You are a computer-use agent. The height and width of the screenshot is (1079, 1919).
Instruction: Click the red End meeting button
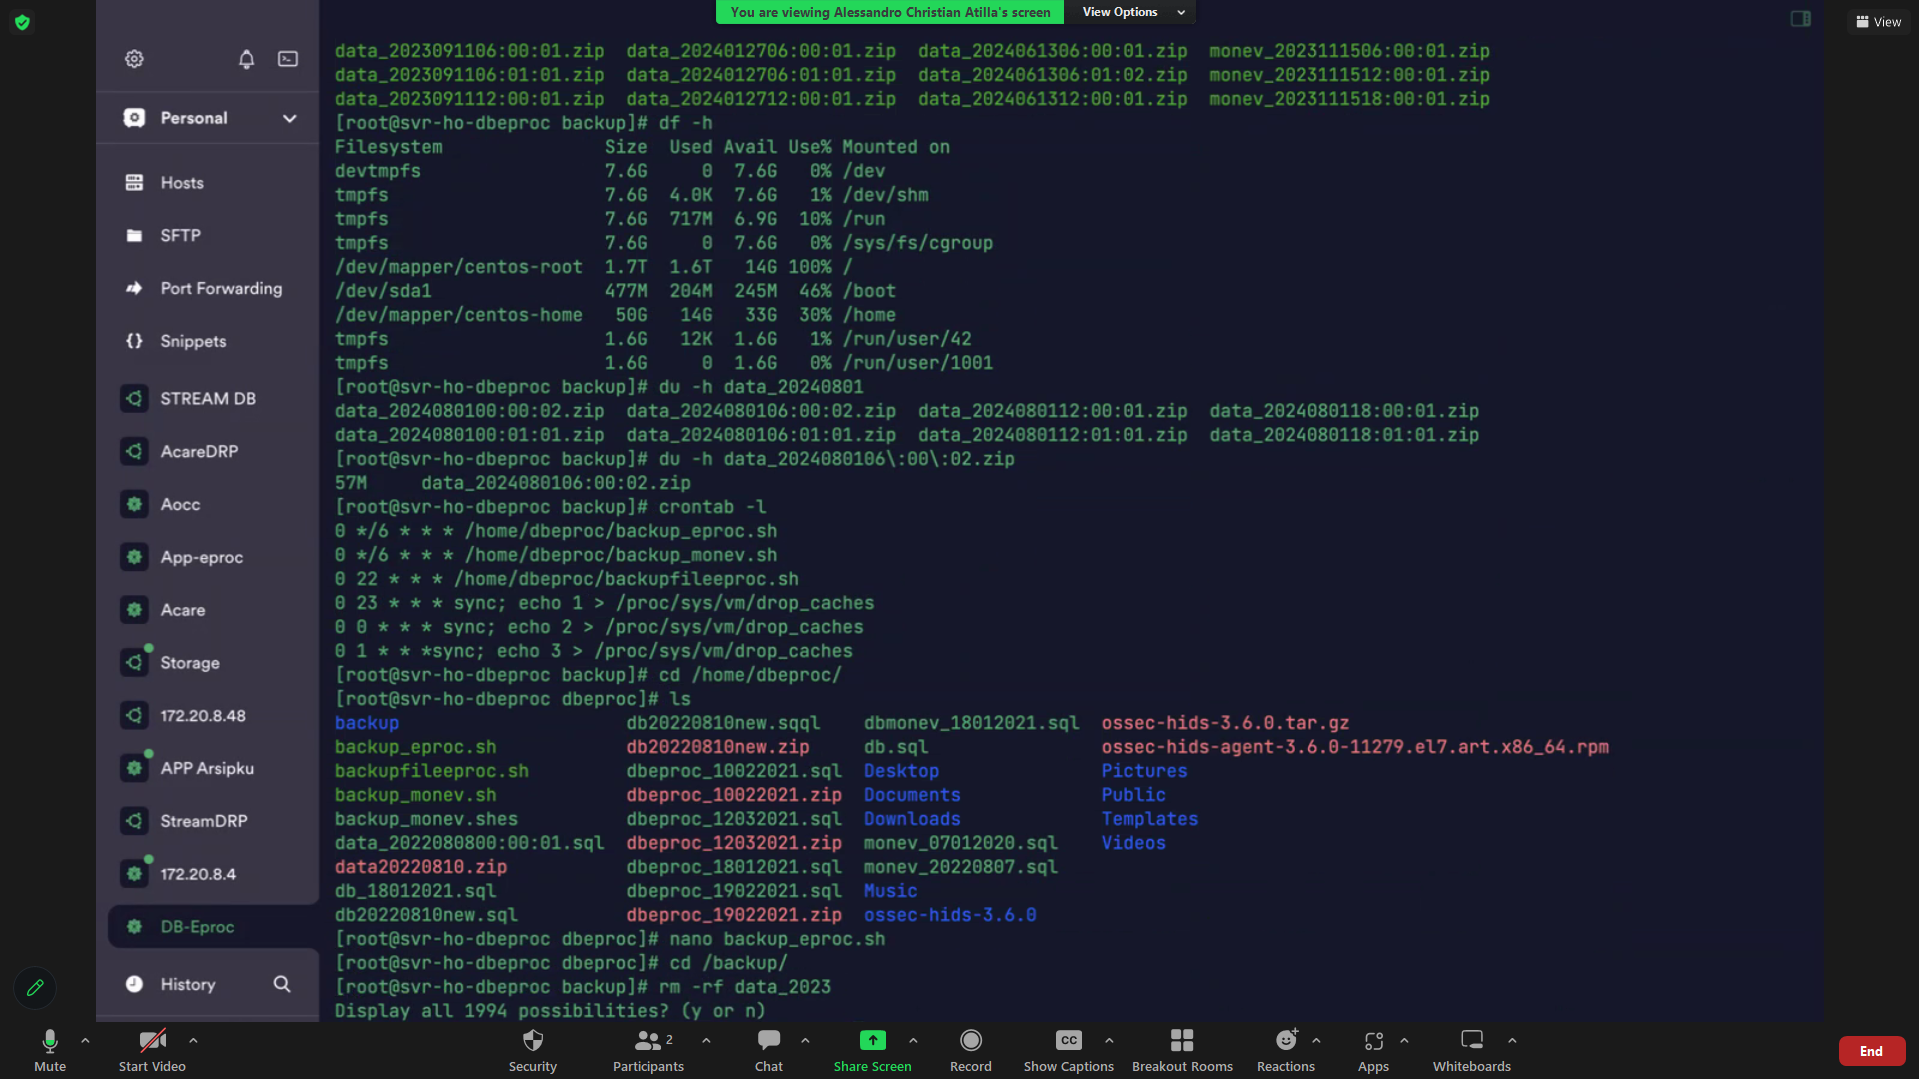pos(1870,1051)
